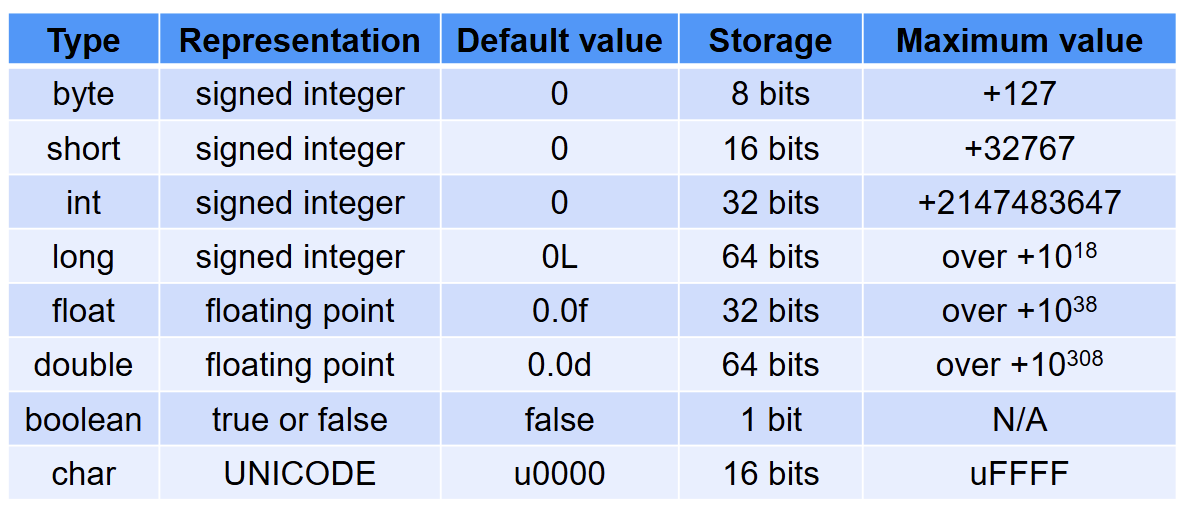The width and height of the screenshot is (1185, 510).
Task: Click the Type column header
Action: coord(83,41)
